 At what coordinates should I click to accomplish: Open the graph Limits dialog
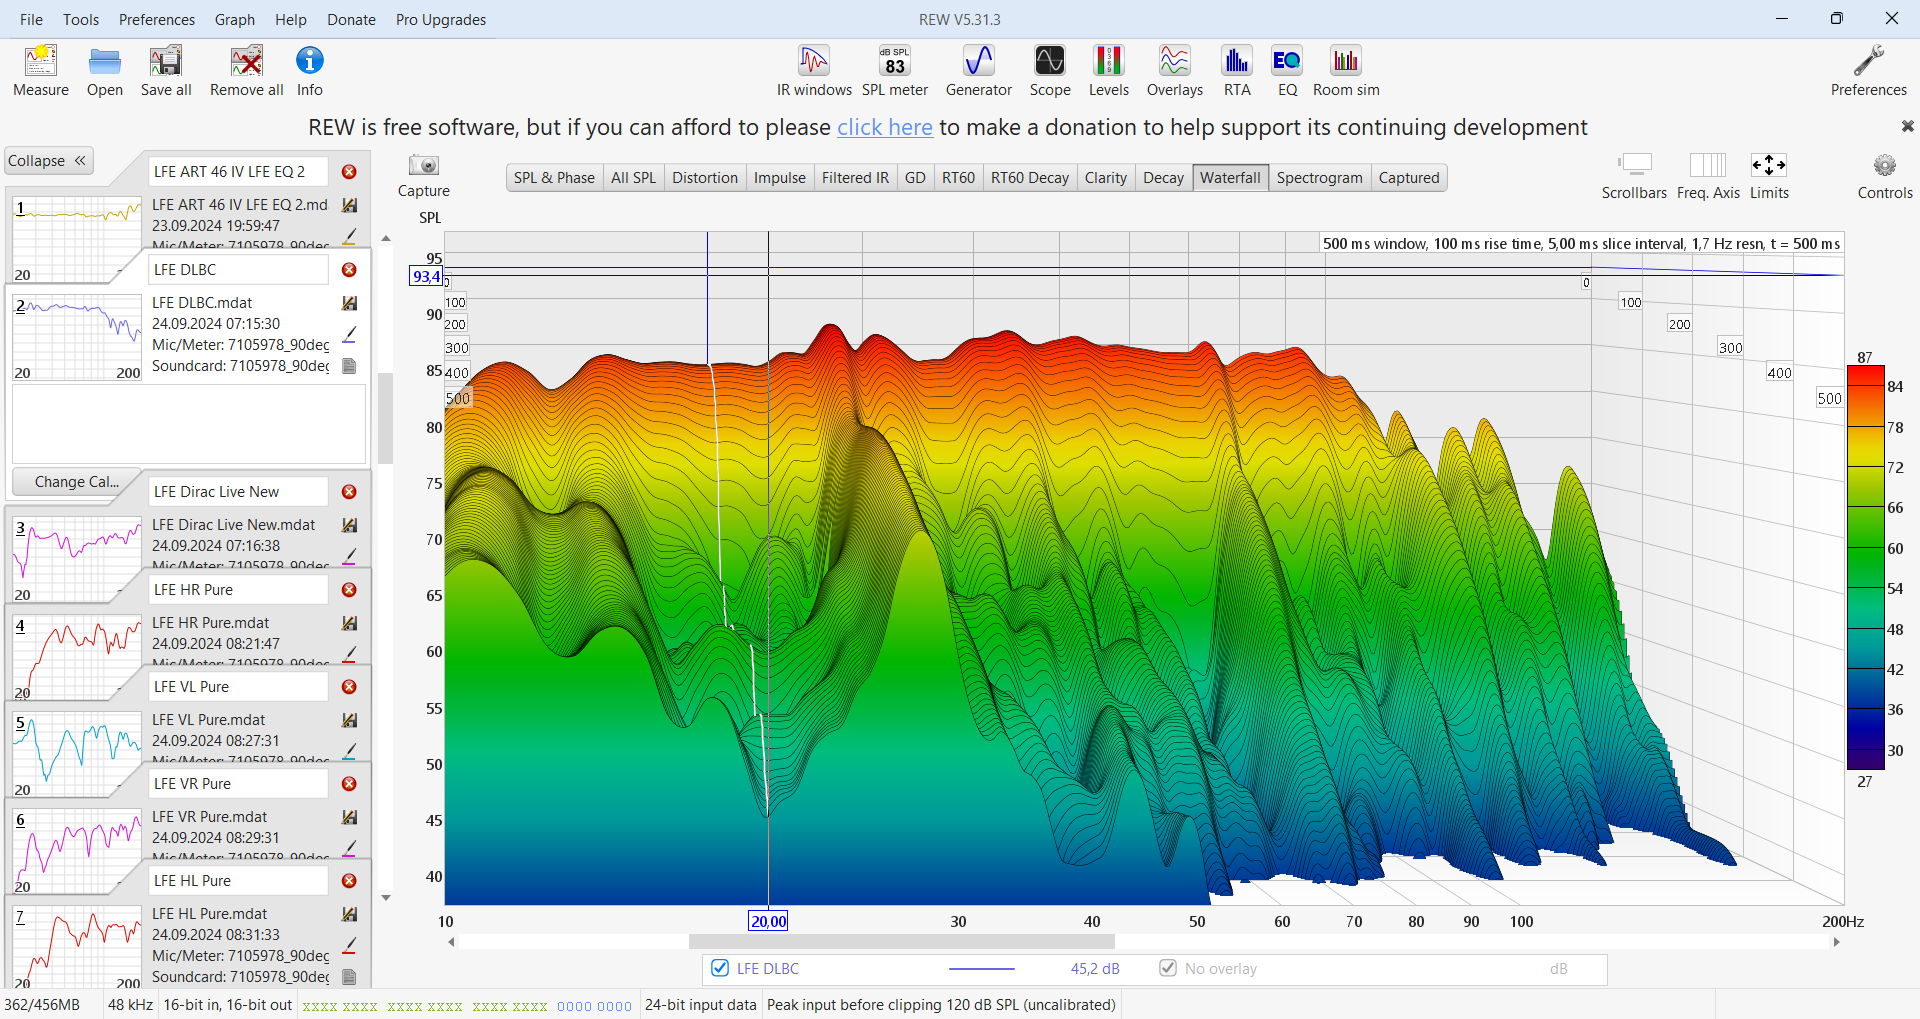(x=1769, y=176)
